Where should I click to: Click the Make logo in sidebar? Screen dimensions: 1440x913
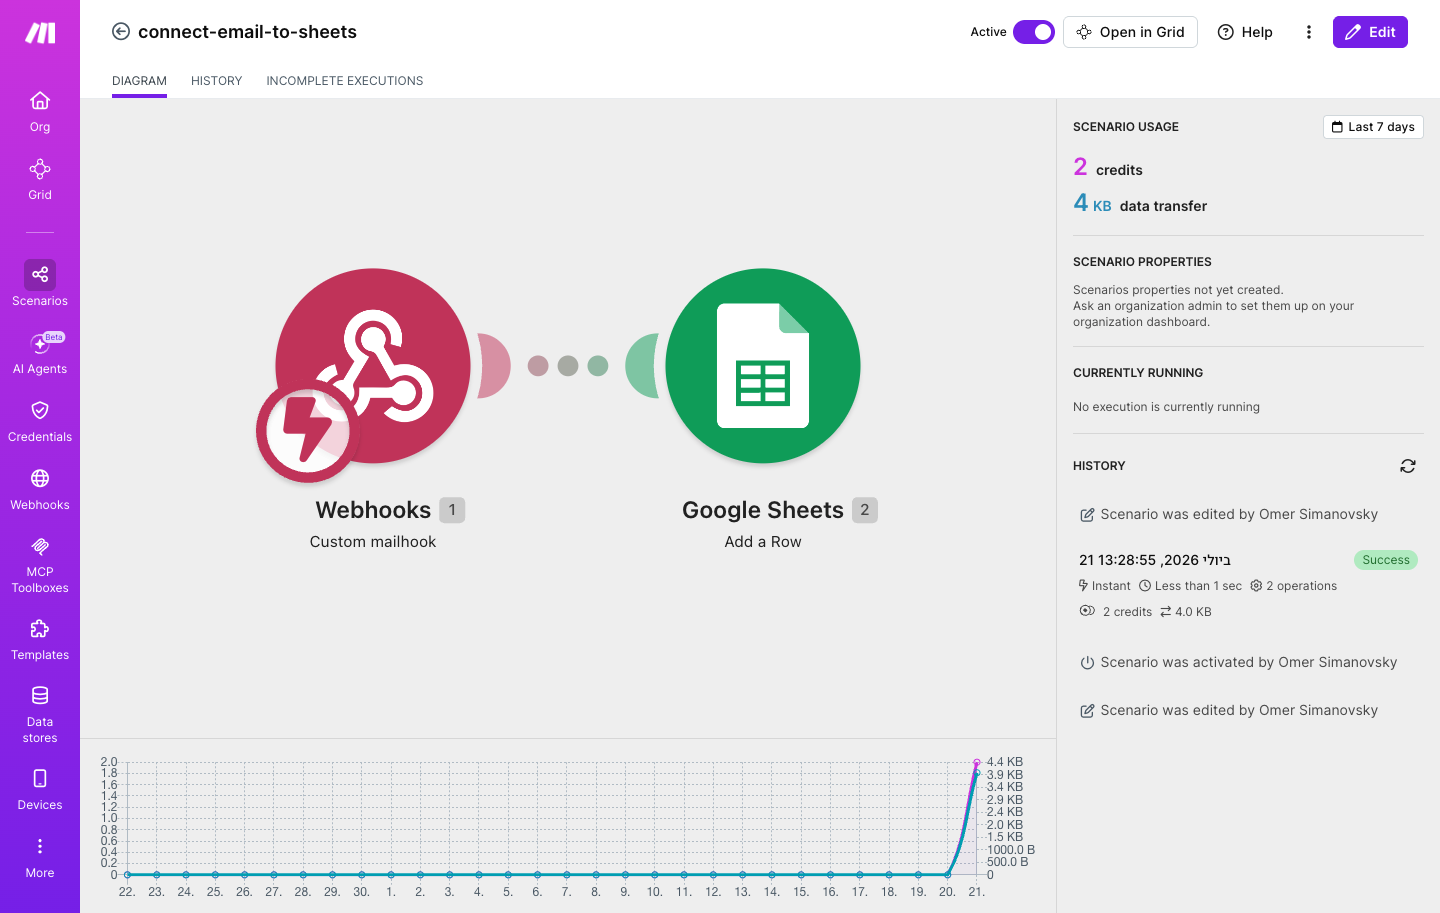[40, 33]
